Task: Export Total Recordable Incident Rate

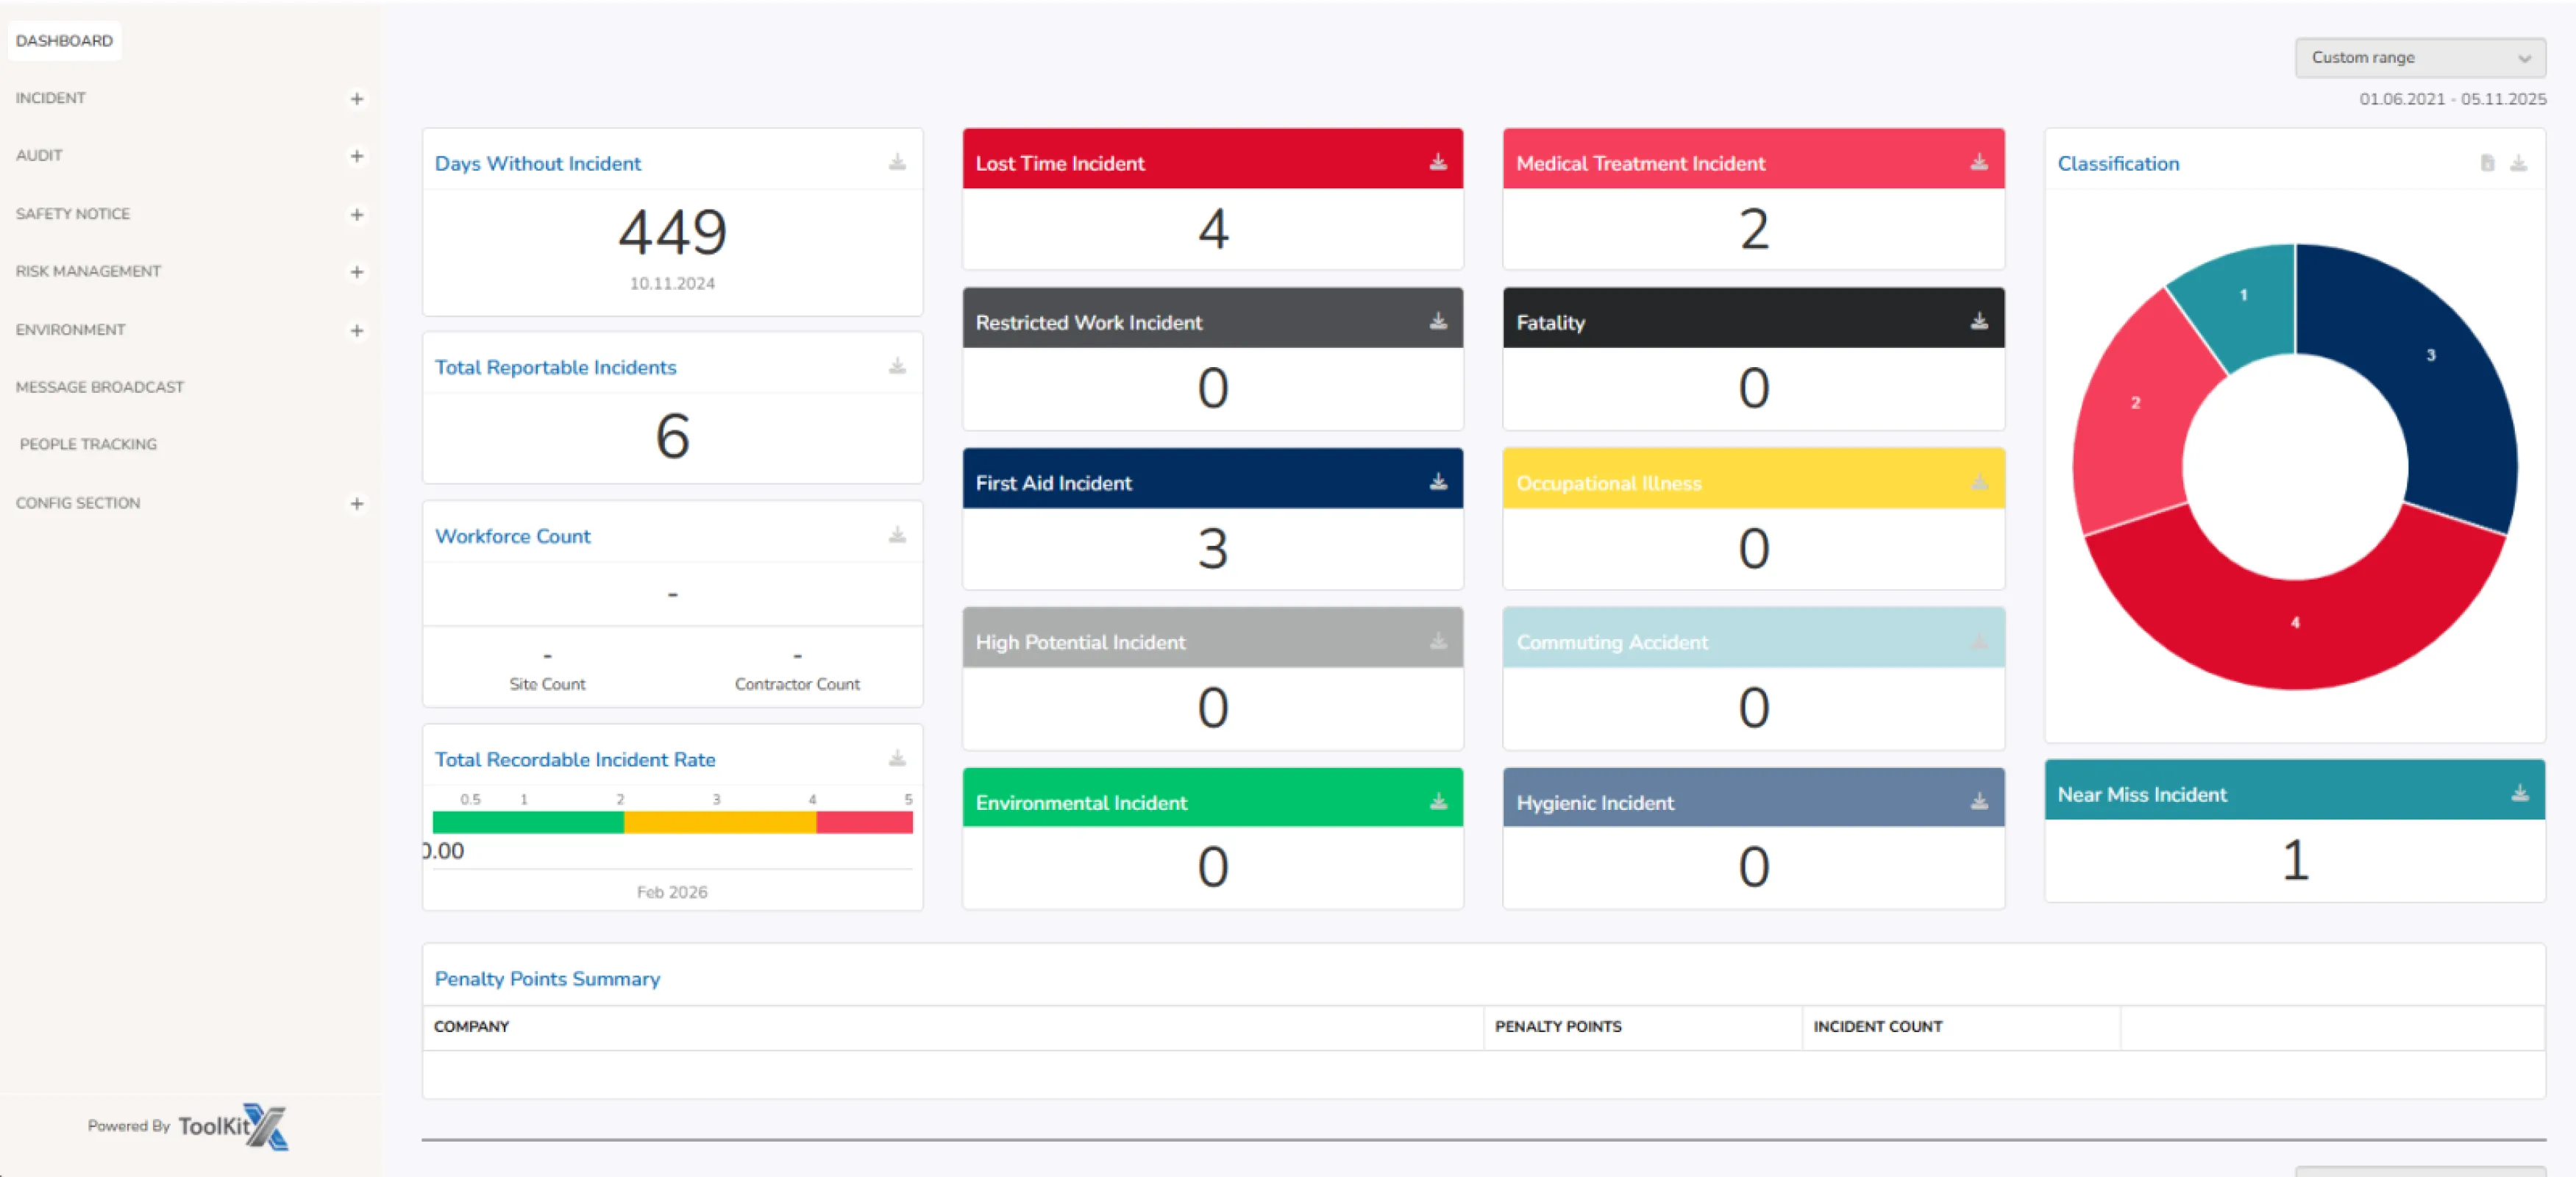Action: pos(897,758)
